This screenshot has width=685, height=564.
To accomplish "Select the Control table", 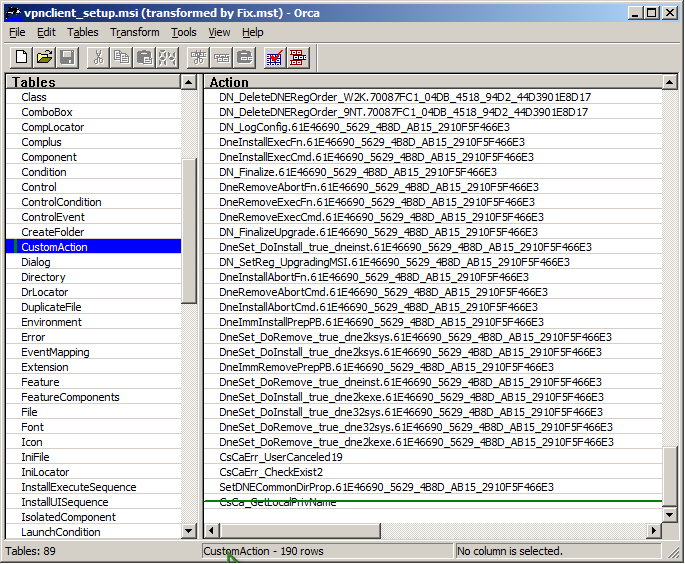I will pyautogui.click(x=93, y=187).
